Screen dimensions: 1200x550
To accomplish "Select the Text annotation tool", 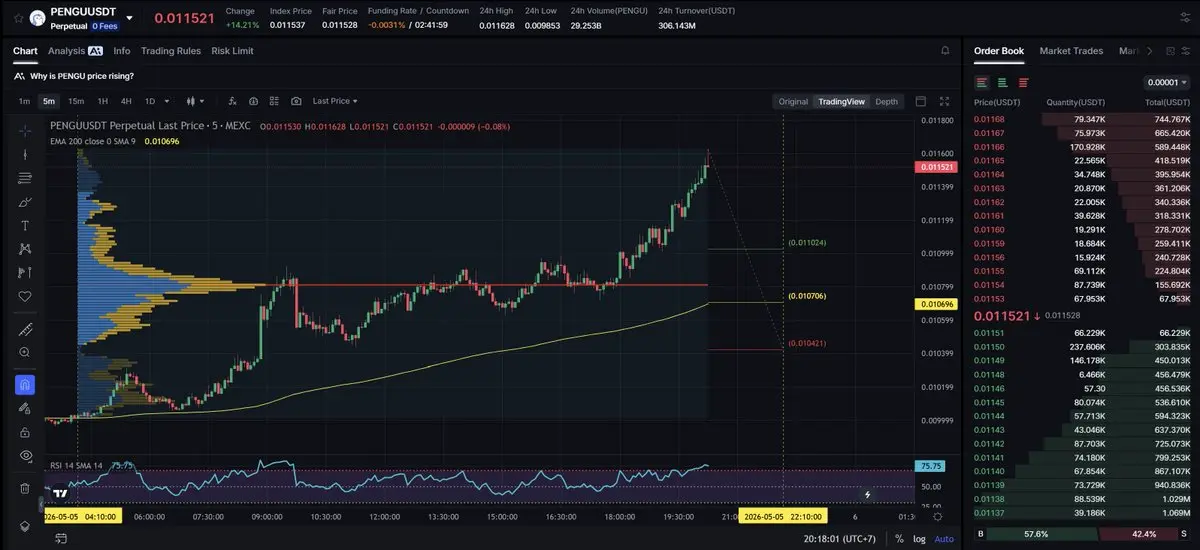I will tap(25, 225).
